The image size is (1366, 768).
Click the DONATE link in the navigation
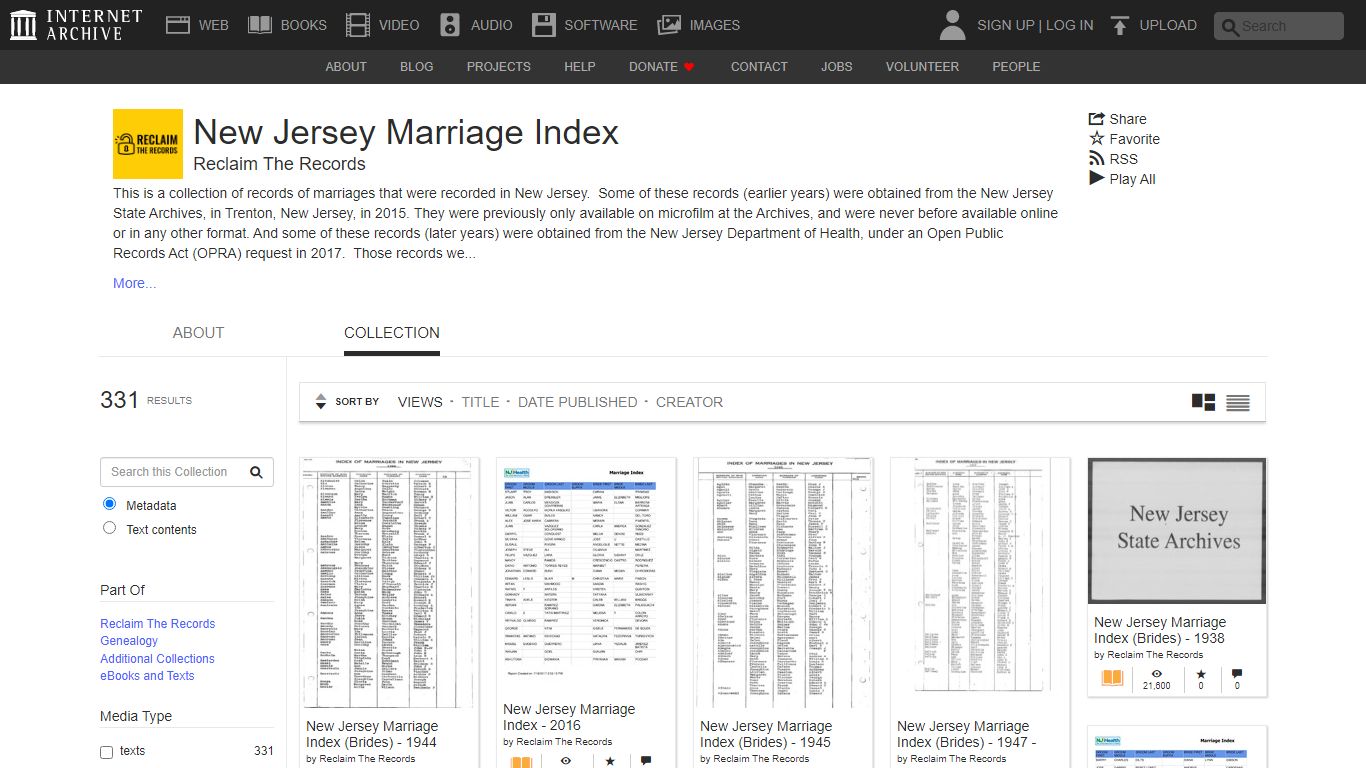(x=653, y=67)
